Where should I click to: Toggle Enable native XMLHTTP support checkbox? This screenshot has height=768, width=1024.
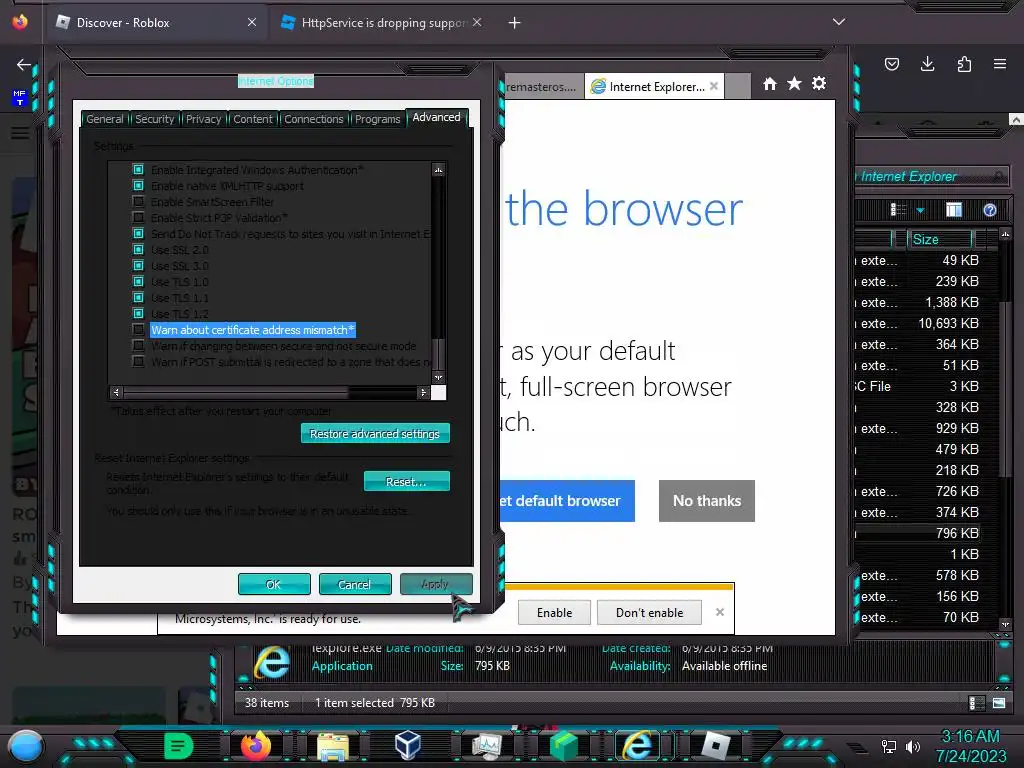(138, 185)
